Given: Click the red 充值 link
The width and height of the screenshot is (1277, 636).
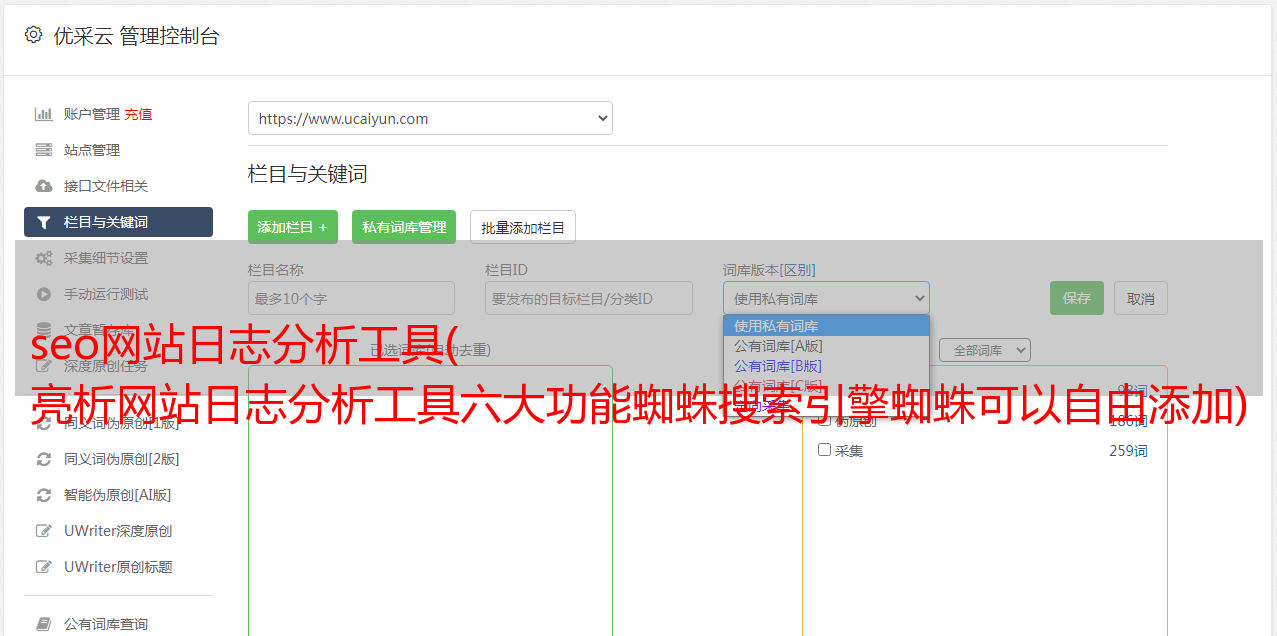Looking at the screenshot, I should [x=138, y=114].
